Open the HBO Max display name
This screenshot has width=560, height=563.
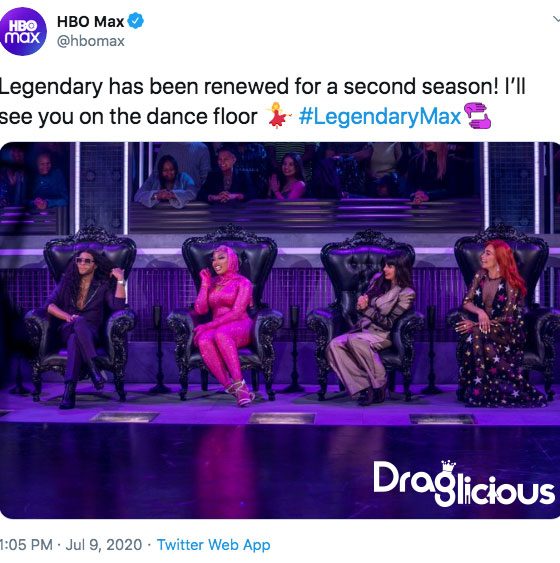pyautogui.click(x=90, y=22)
